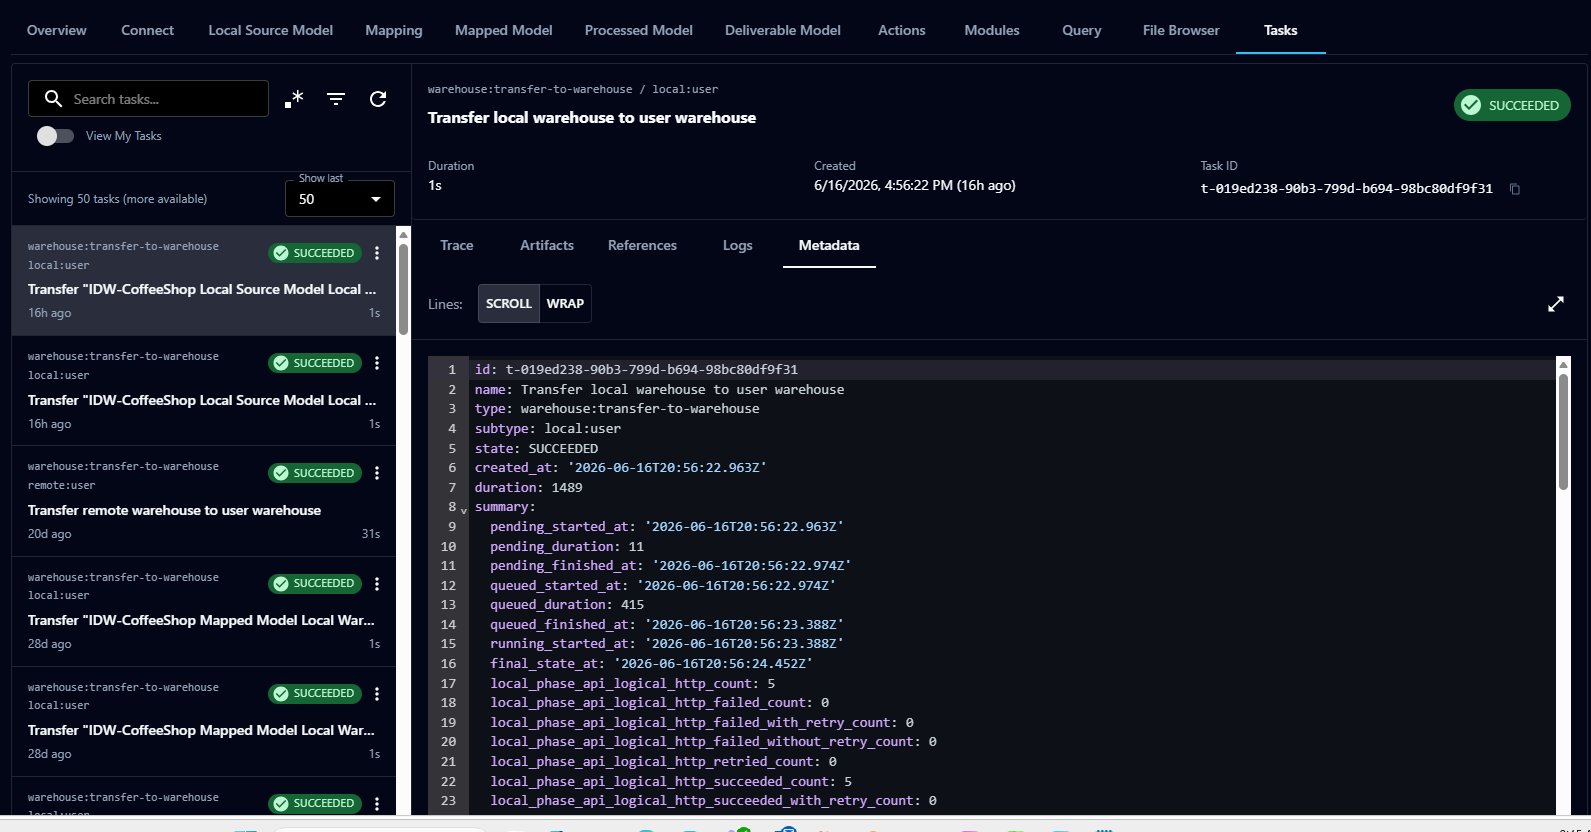Click the metadata viewer vertical scrollbar
1591x832 pixels.
1563,430
